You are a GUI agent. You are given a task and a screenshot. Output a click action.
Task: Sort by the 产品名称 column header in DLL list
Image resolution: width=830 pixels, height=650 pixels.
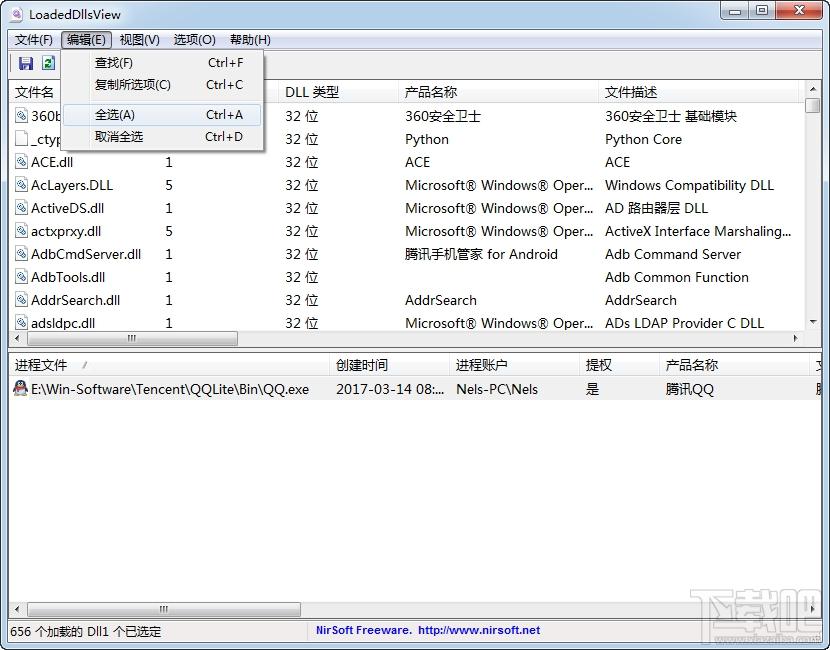(498, 92)
